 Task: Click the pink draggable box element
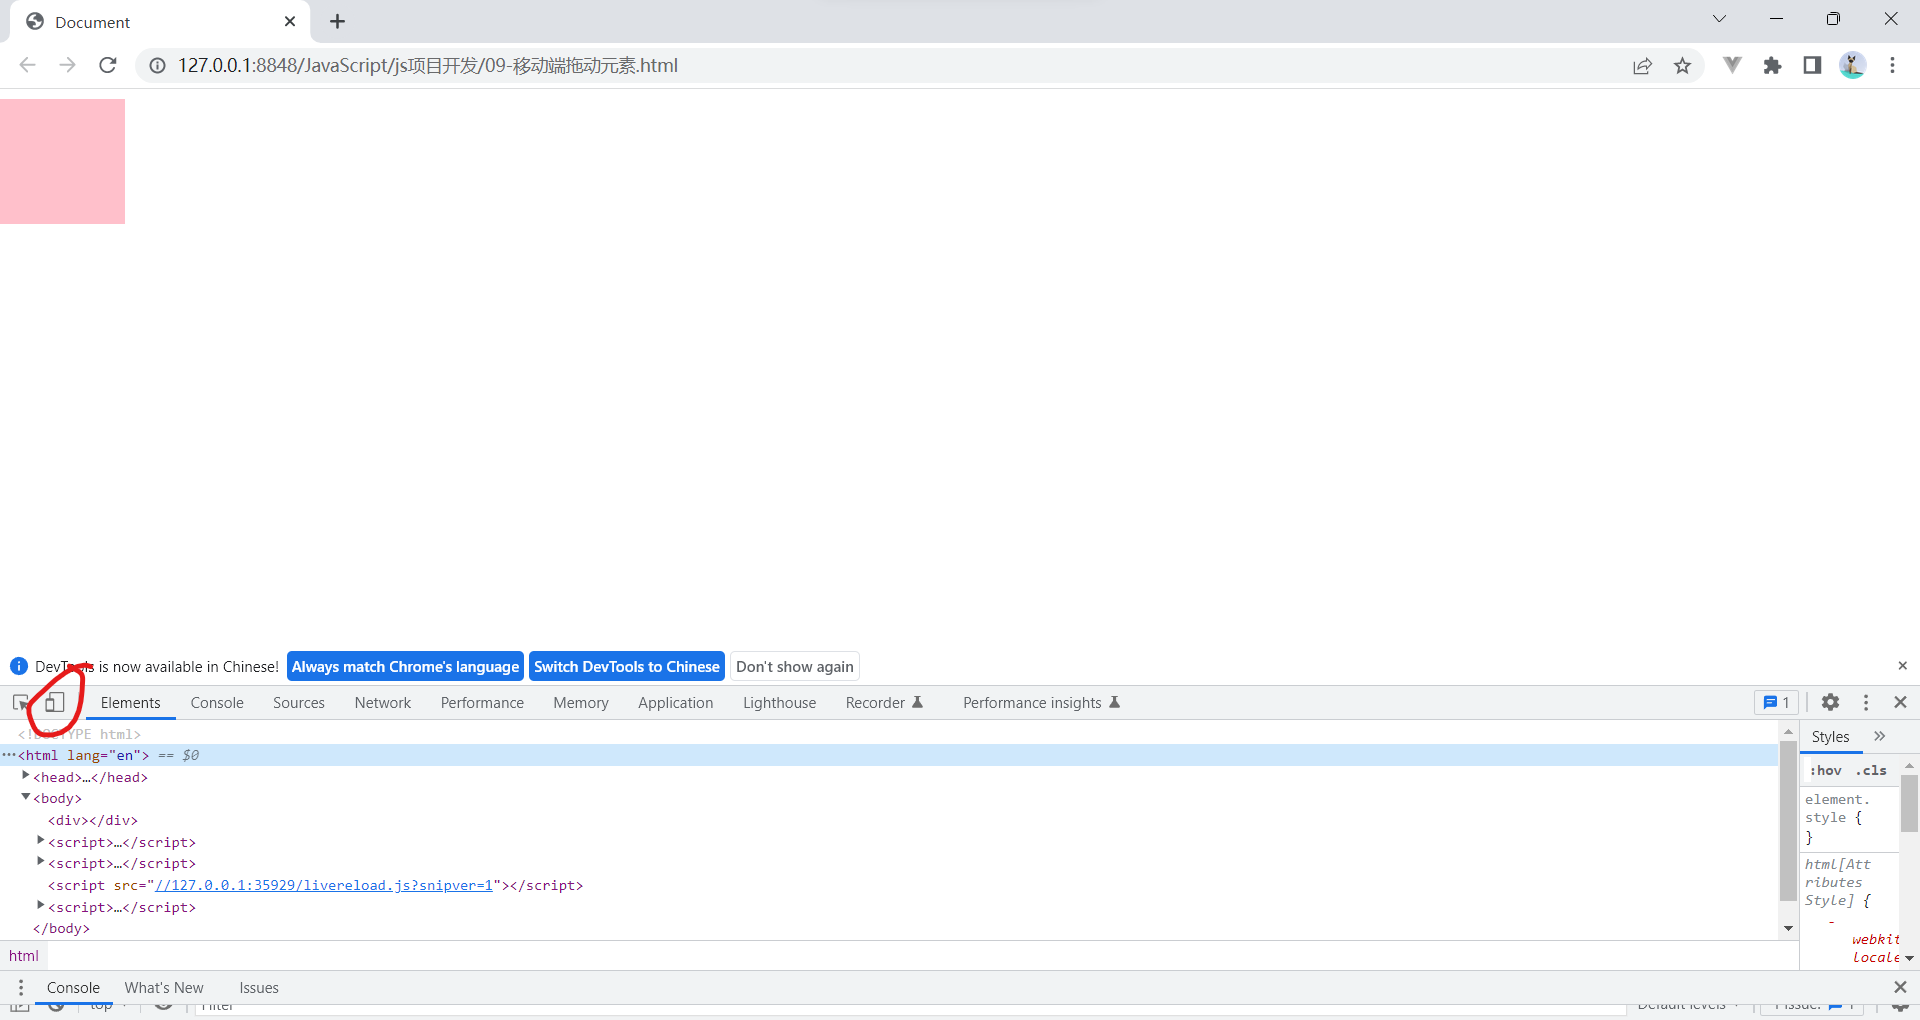pos(62,160)
